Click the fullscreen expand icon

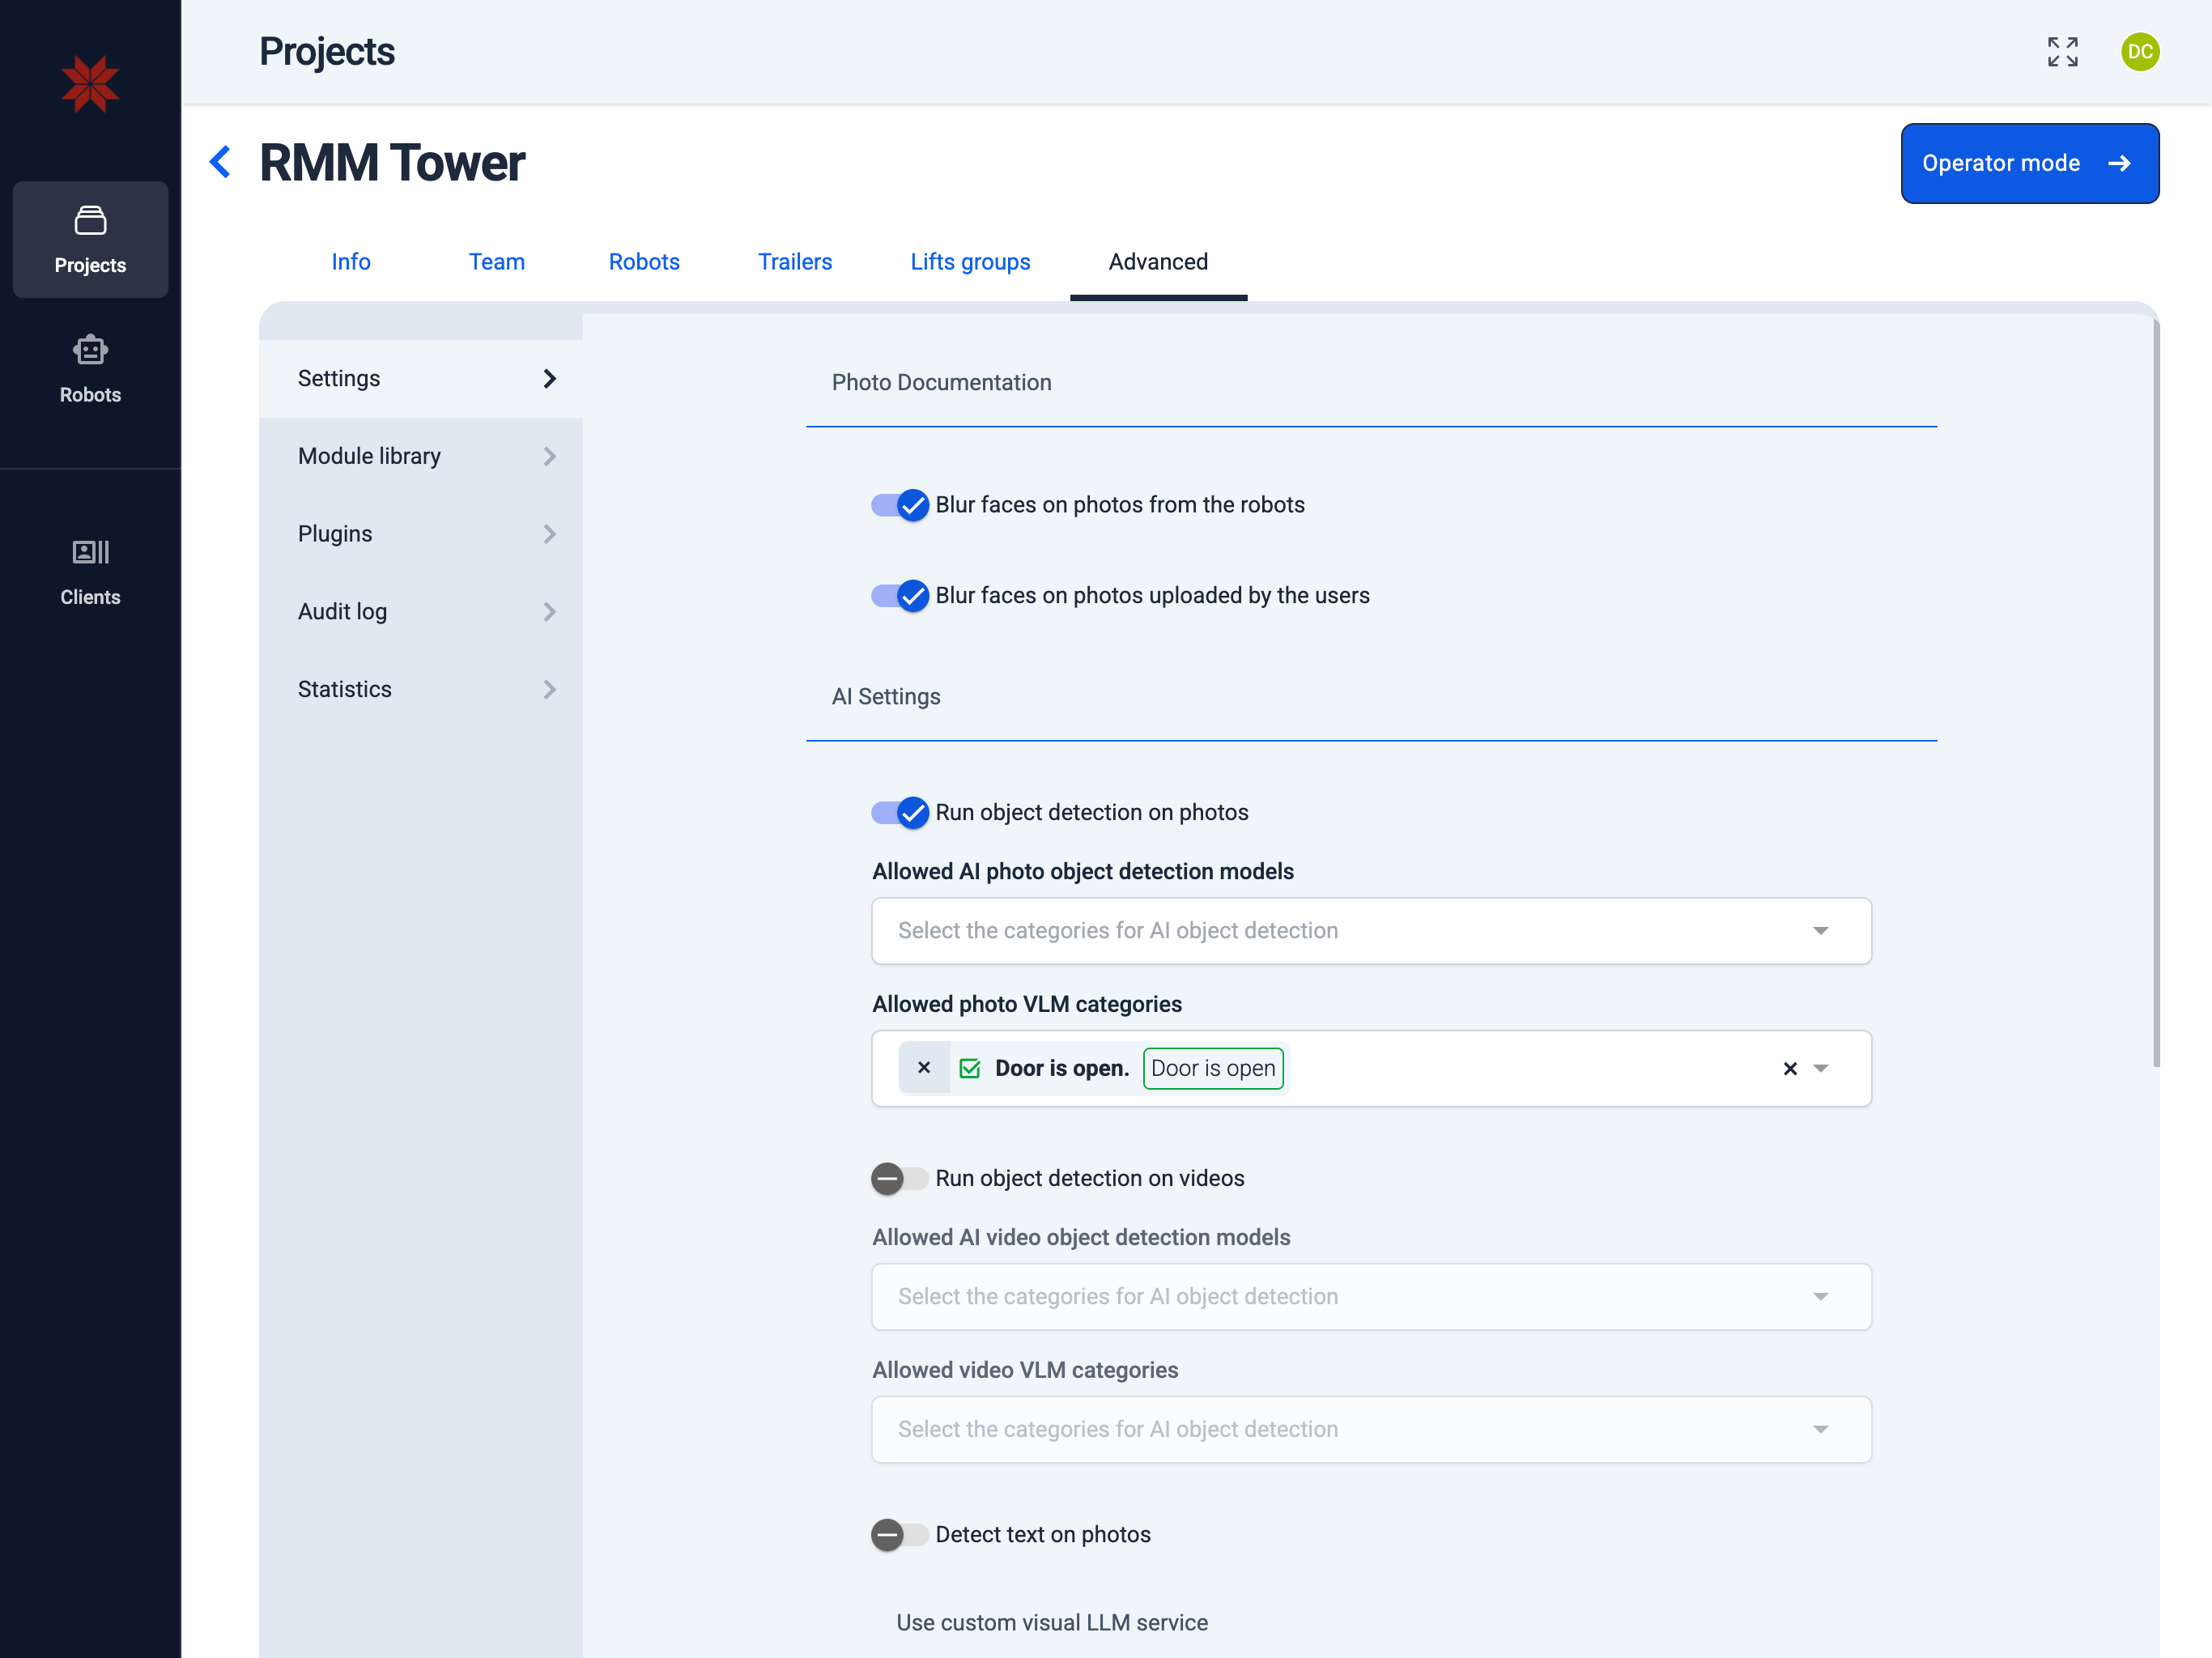(x=2062, y=52)
